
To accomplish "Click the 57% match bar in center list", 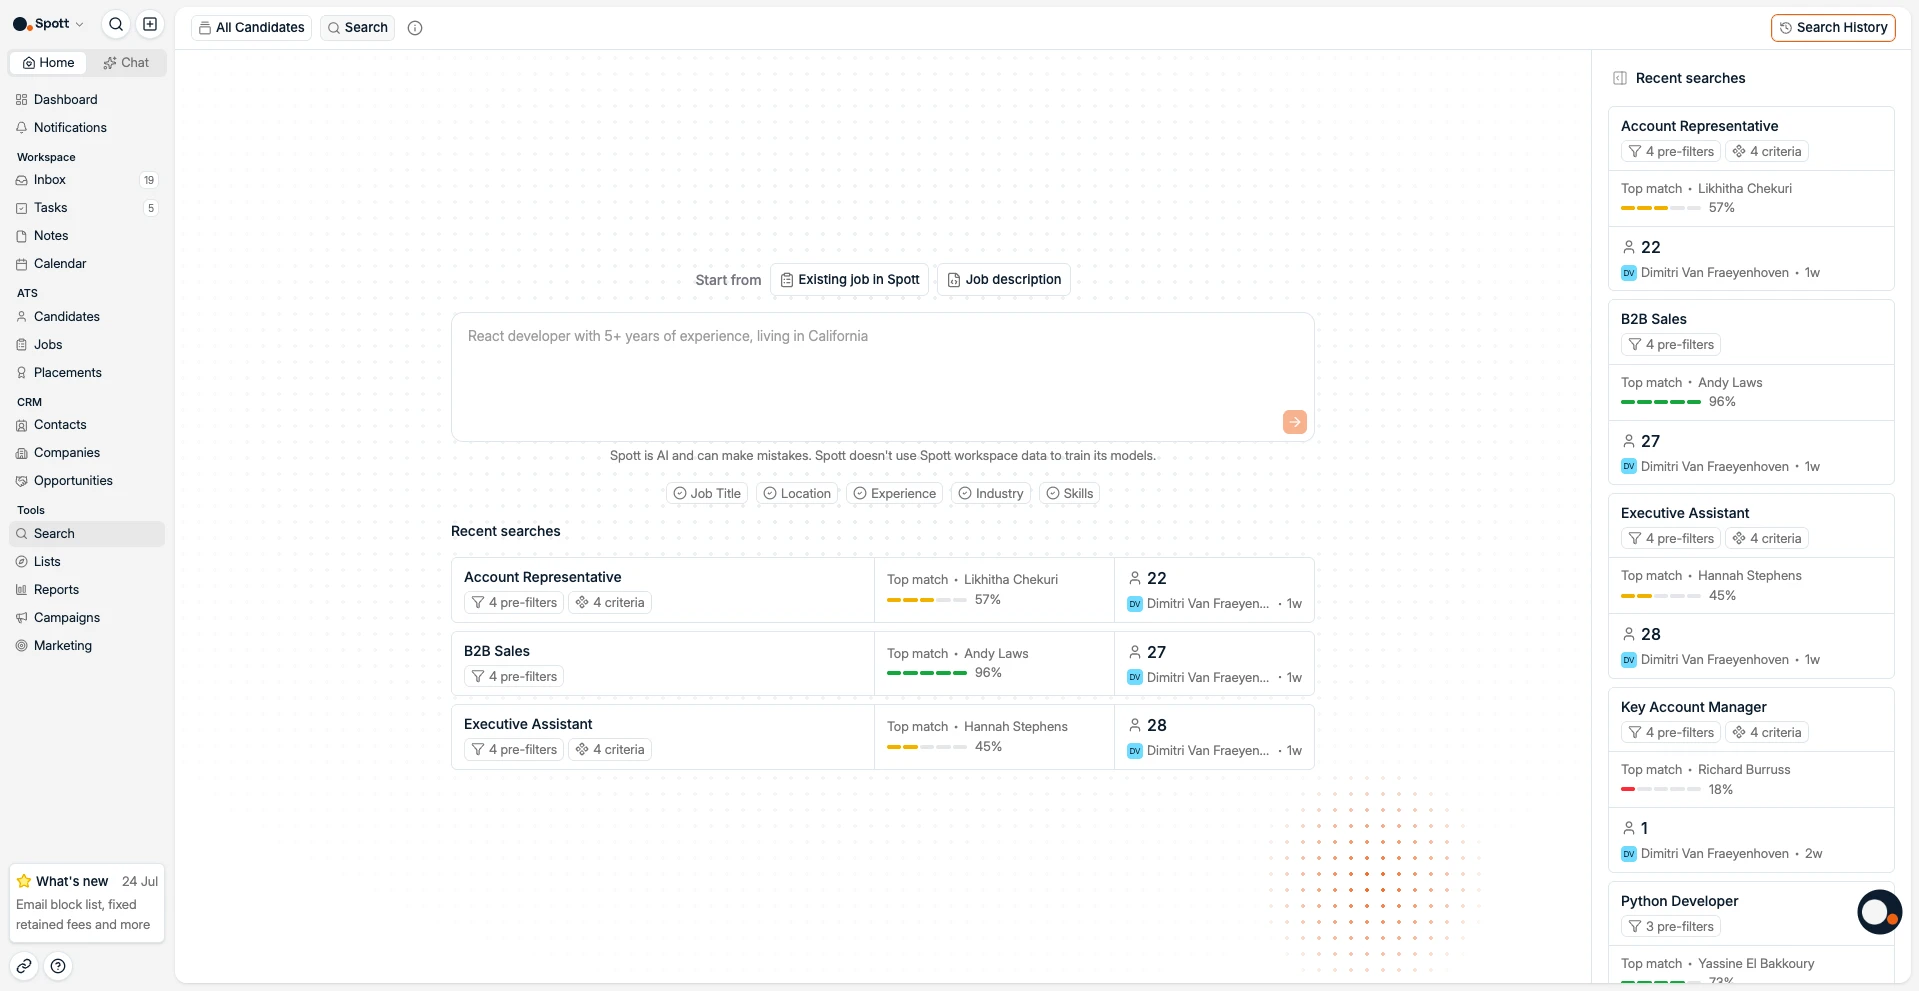I will [x=926, y=600].
